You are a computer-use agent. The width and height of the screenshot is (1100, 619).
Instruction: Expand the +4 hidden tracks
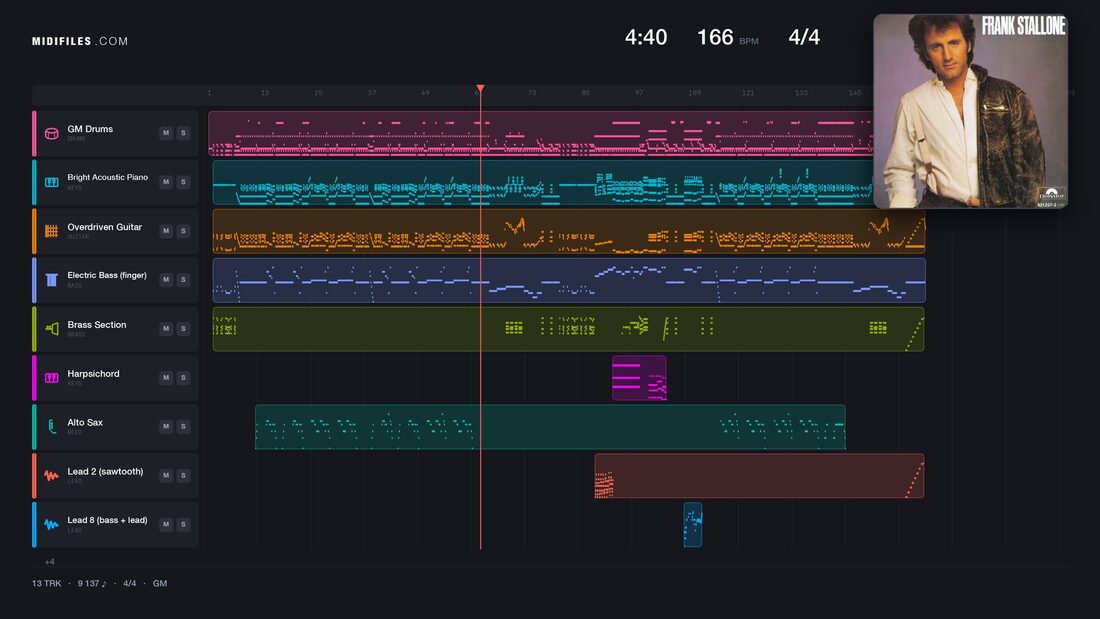(49, 561)
